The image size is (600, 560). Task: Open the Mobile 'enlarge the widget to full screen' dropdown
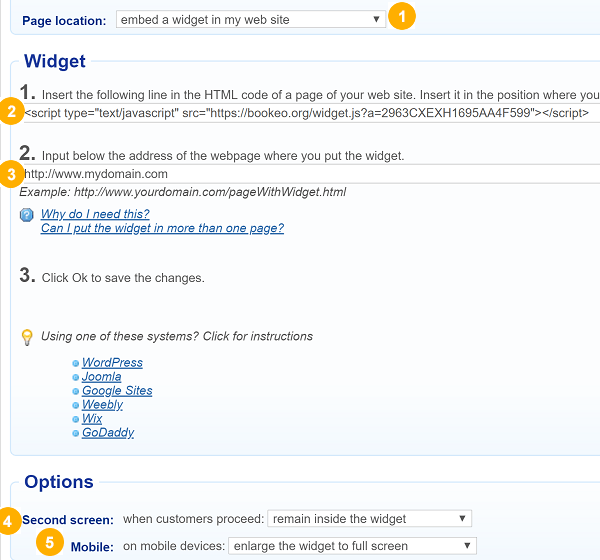(x=352, y=546)
